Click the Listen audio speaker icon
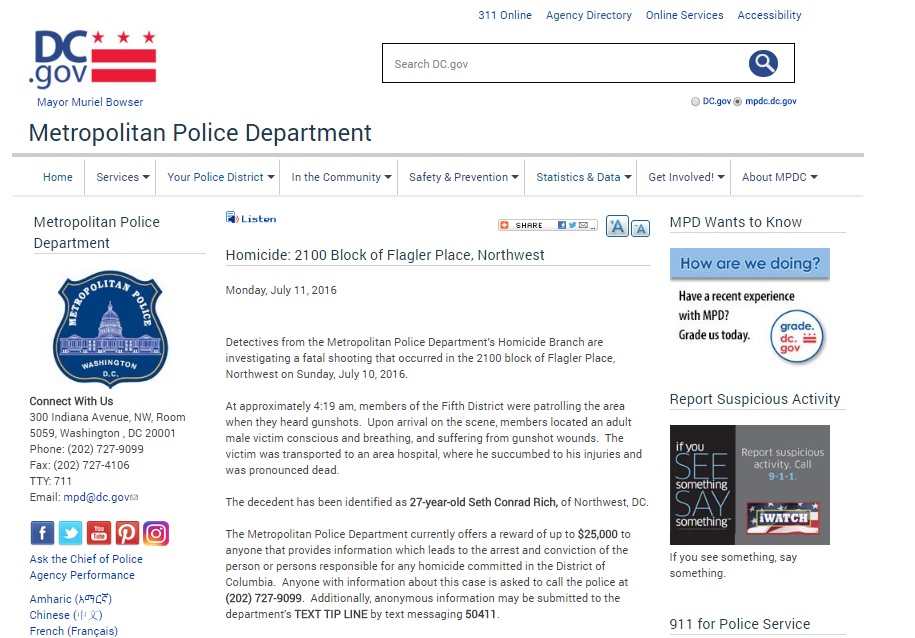The width and height of the screenshot is (915, 638). 232,218
